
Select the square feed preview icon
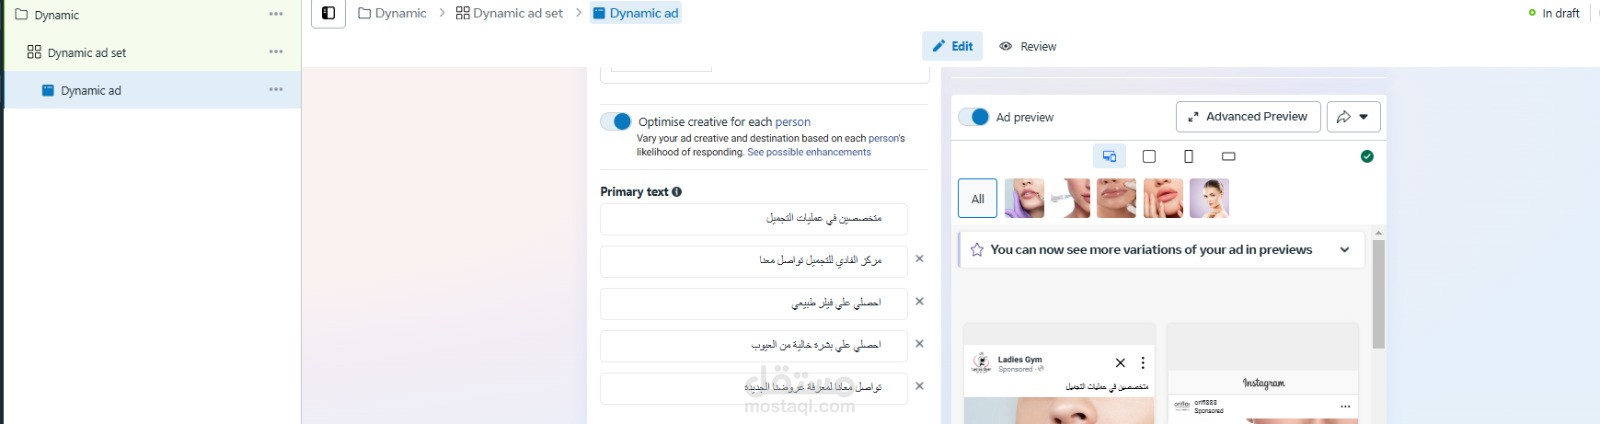pyautogui.click(x=1149, y=156)
